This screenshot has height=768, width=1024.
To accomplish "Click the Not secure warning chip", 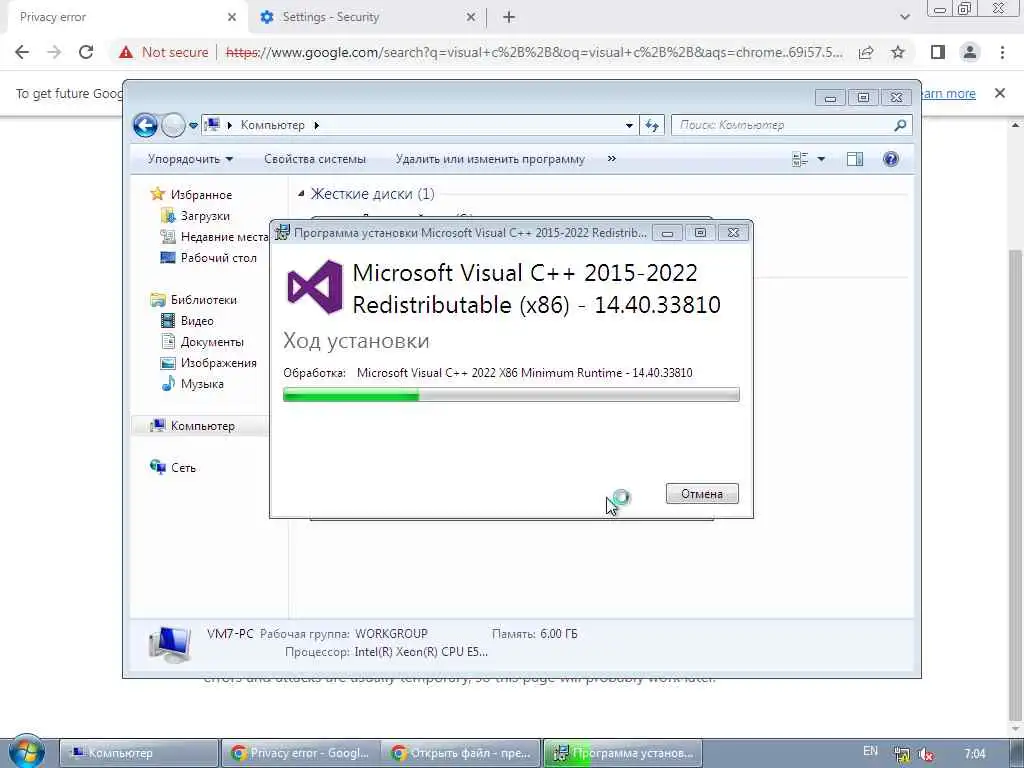I will coord(164,52).
